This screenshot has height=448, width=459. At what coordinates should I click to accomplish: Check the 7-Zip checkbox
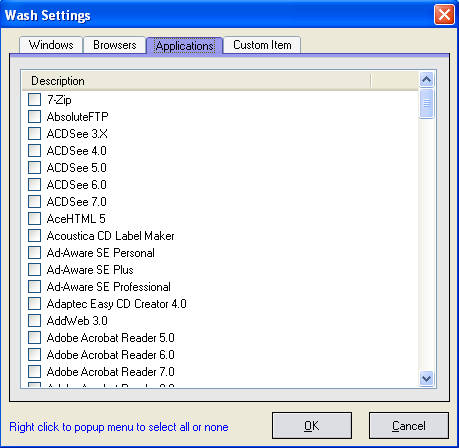pyautogui.click(x=34, y=99)
